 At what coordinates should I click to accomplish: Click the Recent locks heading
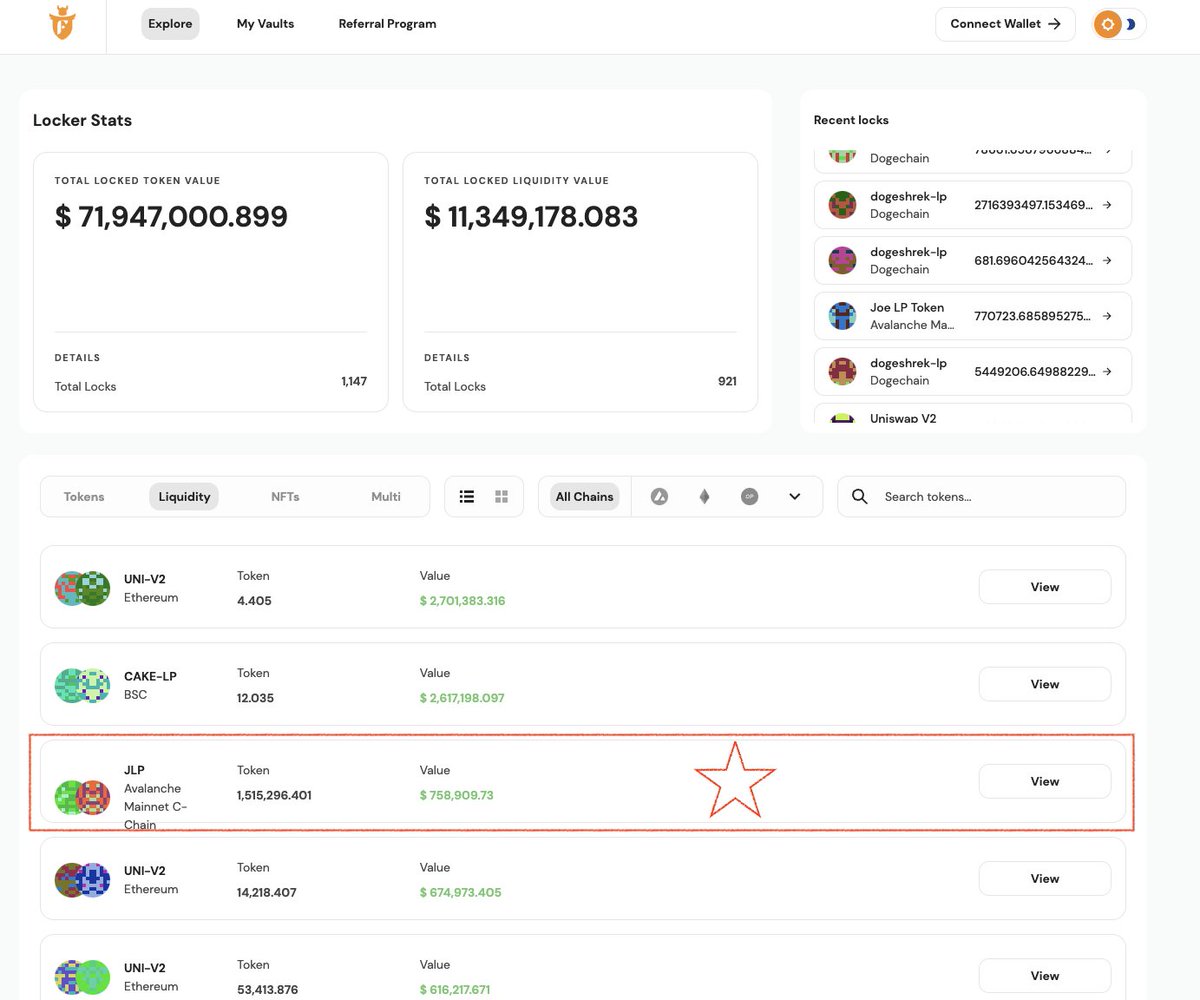[851, 120]
